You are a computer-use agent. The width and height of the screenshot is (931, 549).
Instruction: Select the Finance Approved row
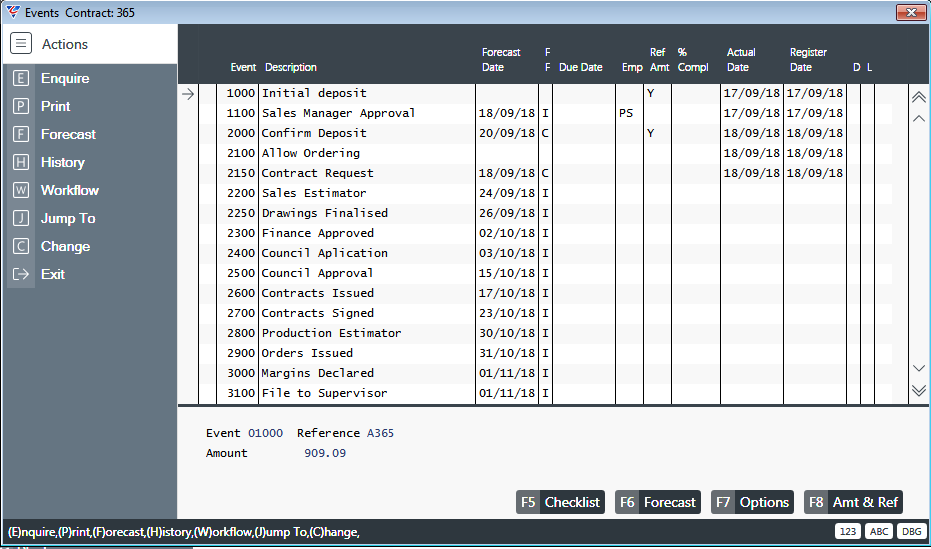pyautogui.click(x=544, y=233)
